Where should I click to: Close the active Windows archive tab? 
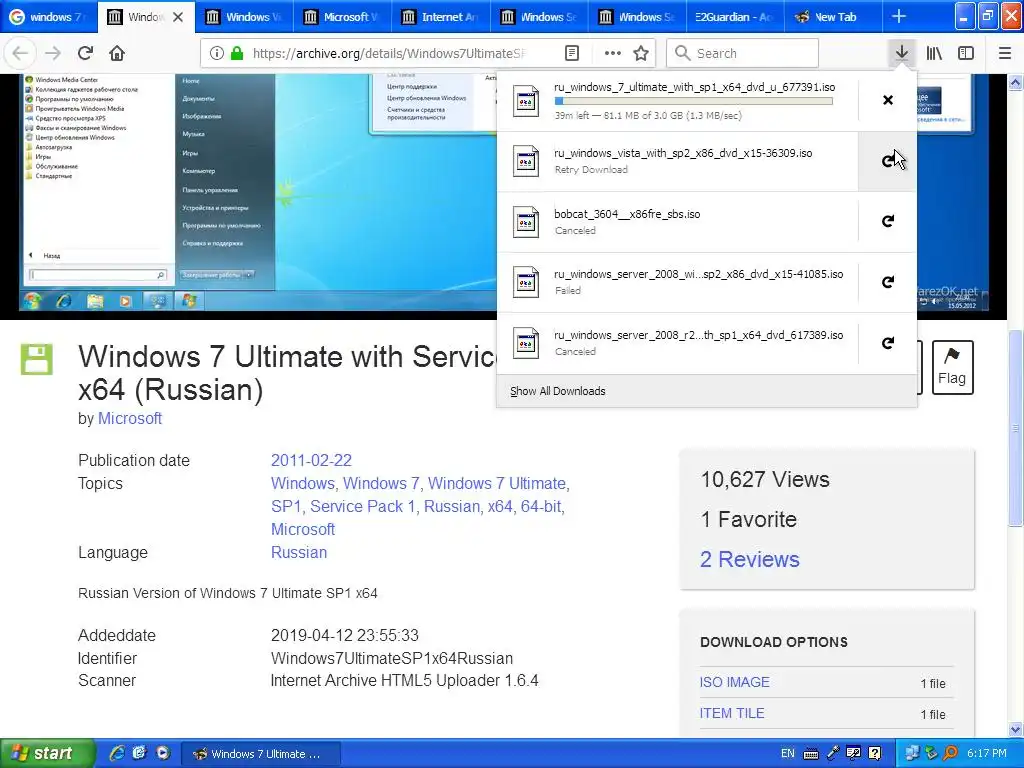point(178,17)
